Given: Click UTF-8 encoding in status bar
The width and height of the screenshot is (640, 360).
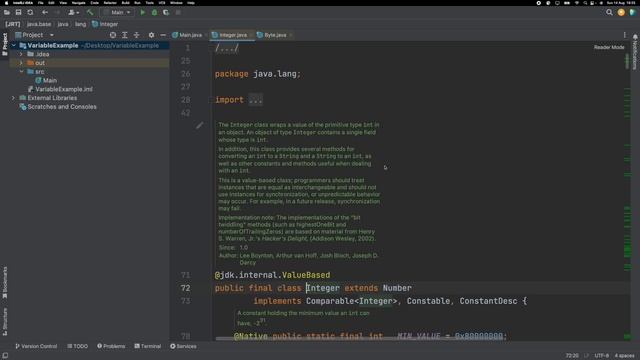Looking at the screenshot, I should point(602,356).
